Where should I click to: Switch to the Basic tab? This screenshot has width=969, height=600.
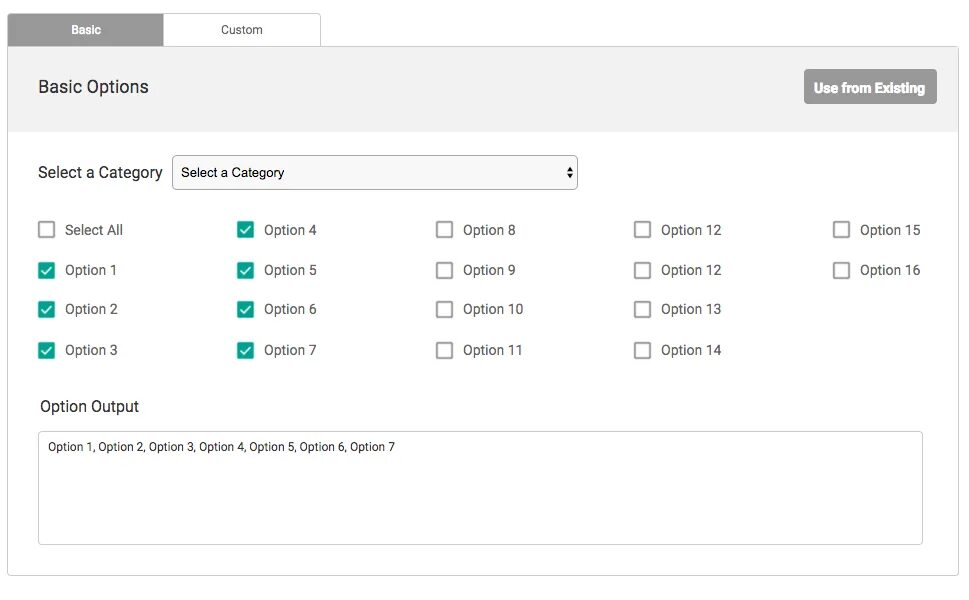(x=86, y=30)
